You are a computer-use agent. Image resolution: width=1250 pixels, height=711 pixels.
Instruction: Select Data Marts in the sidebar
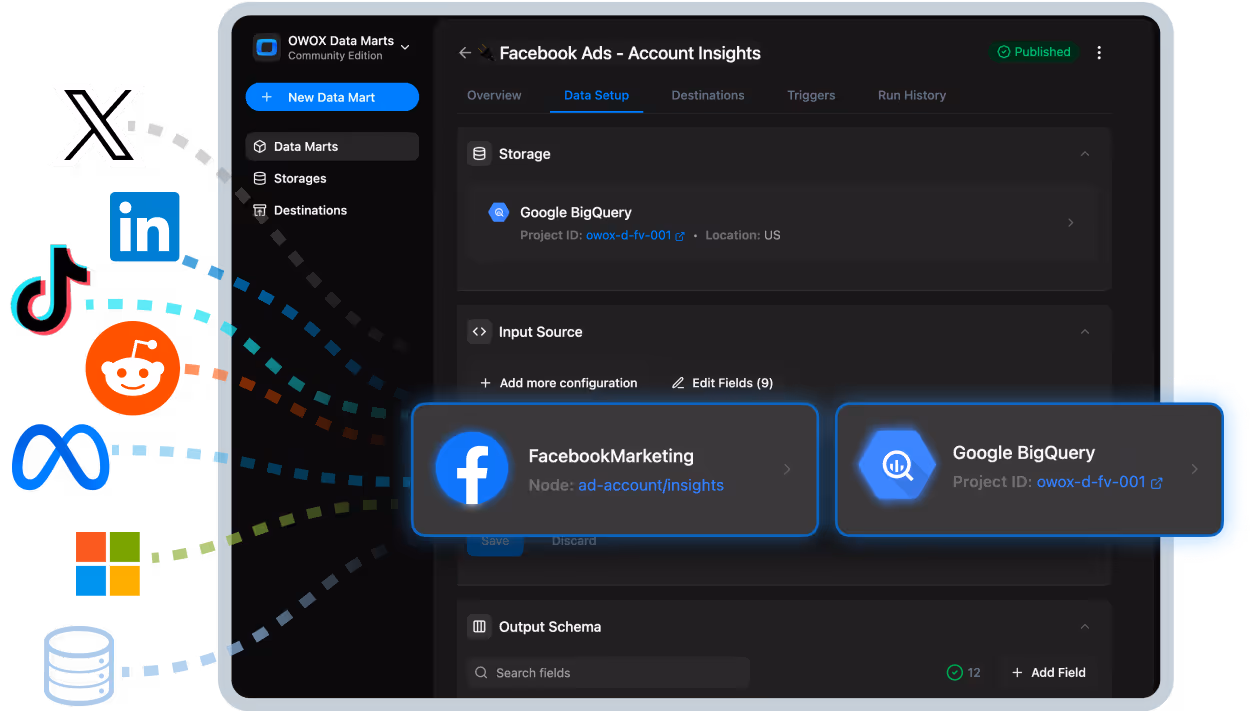332,146
